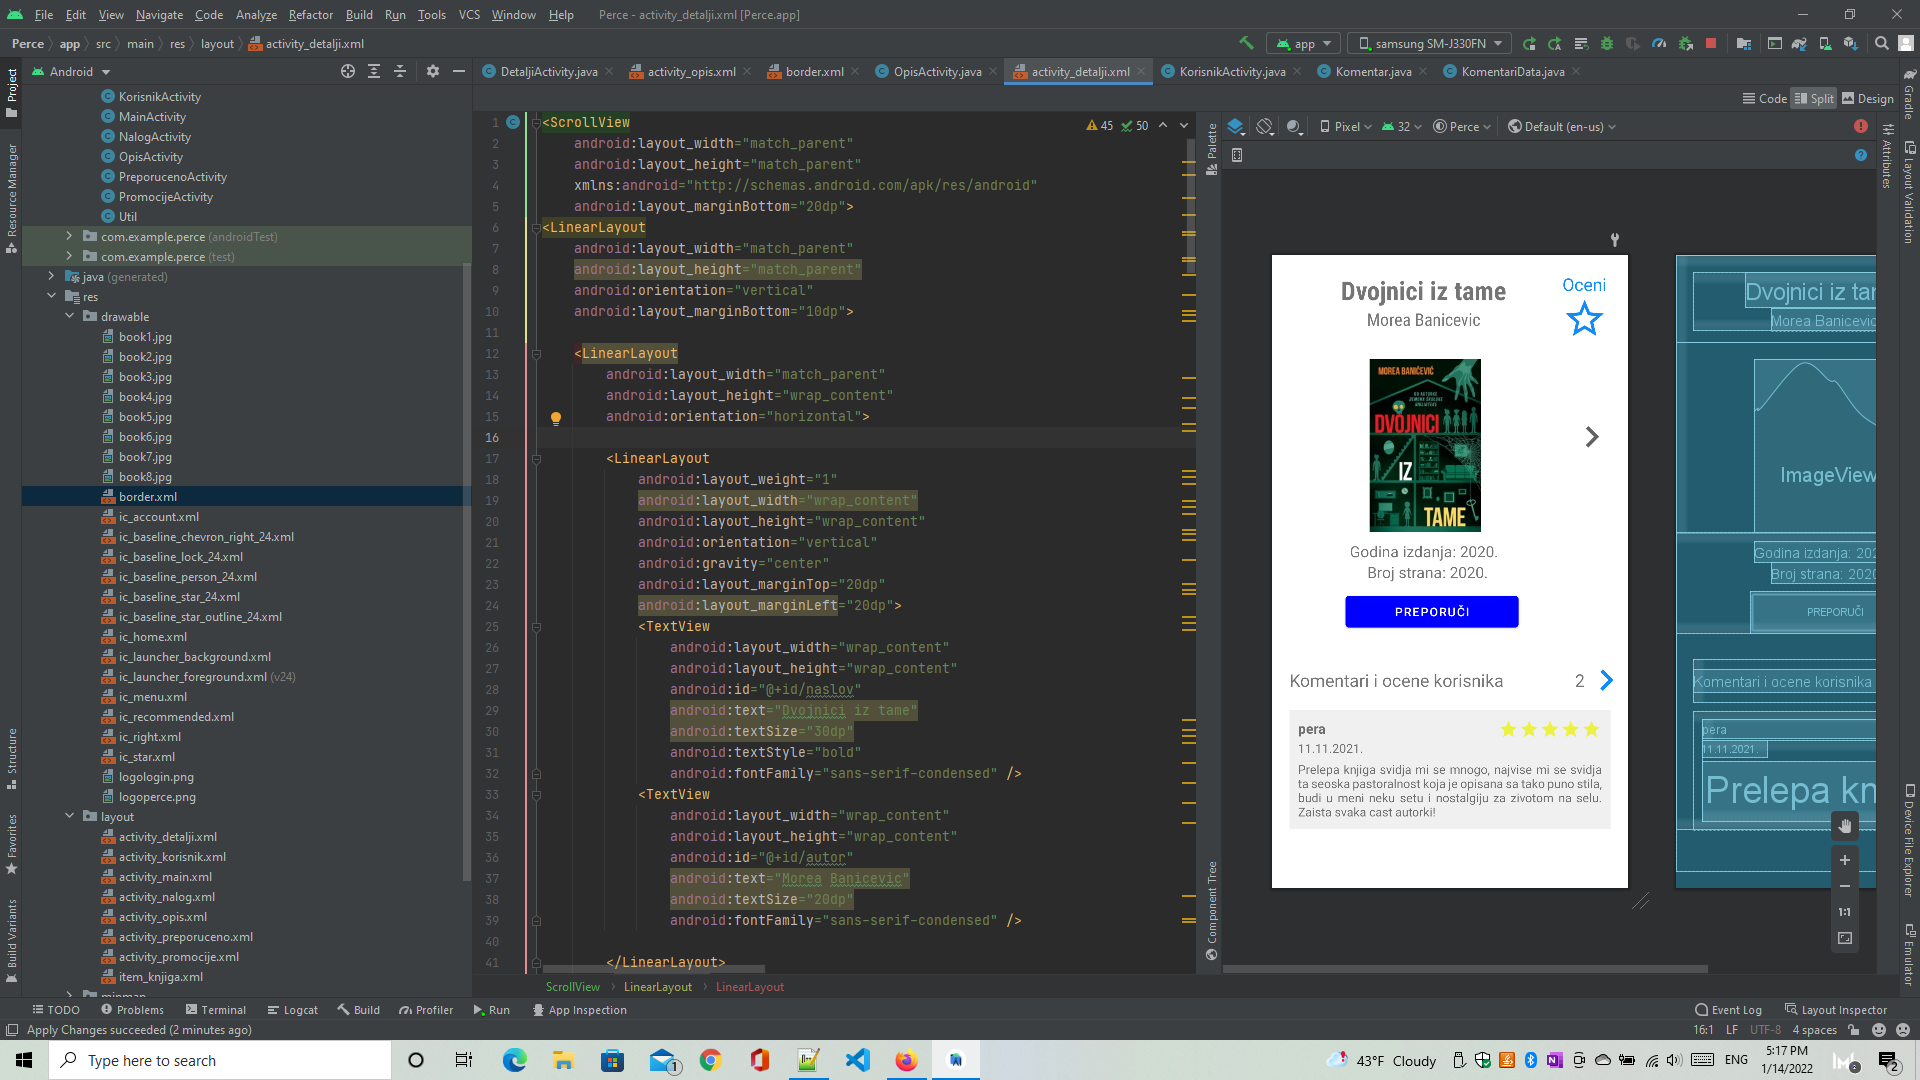Open the samsung SM-J330FN device dropdown

1428,43
